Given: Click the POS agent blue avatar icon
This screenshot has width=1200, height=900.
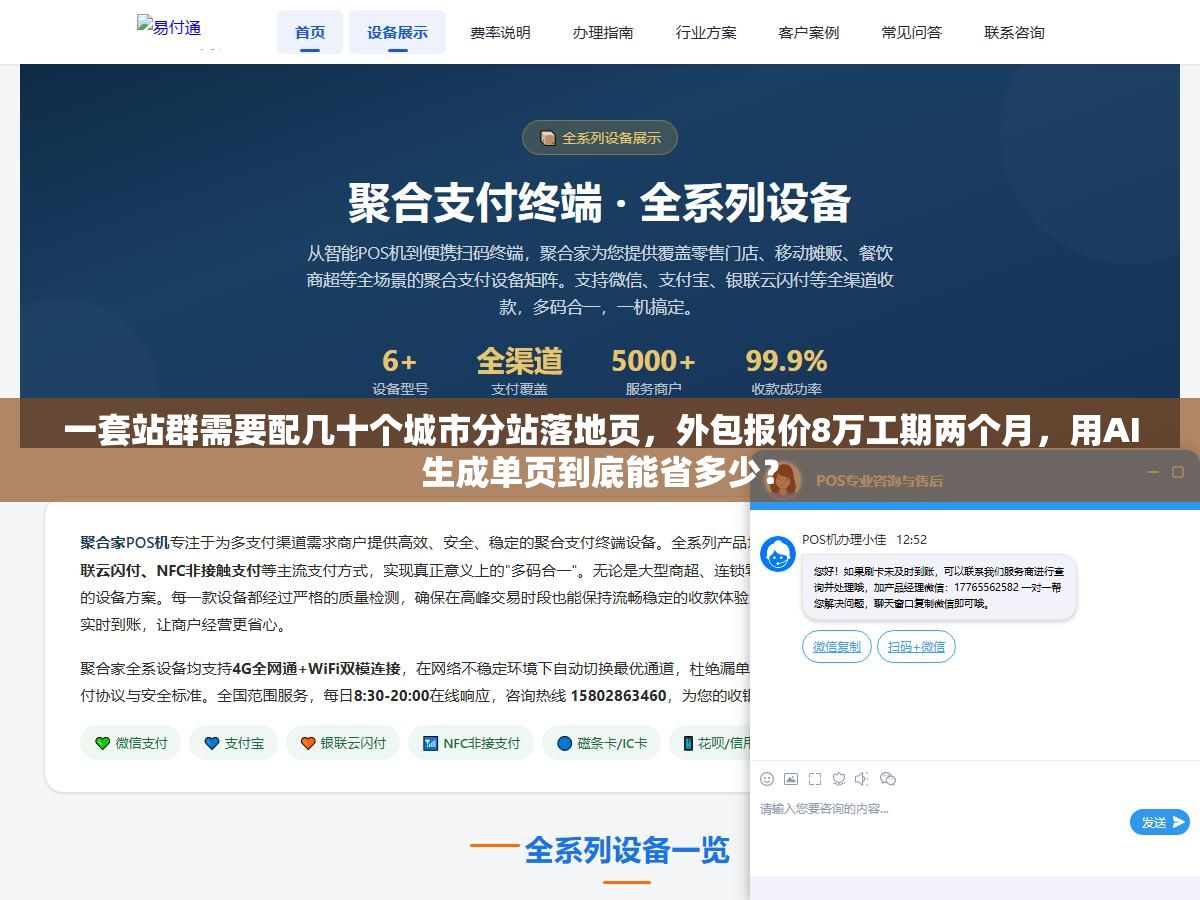Looking at the screenshot, I should point(778,554).
